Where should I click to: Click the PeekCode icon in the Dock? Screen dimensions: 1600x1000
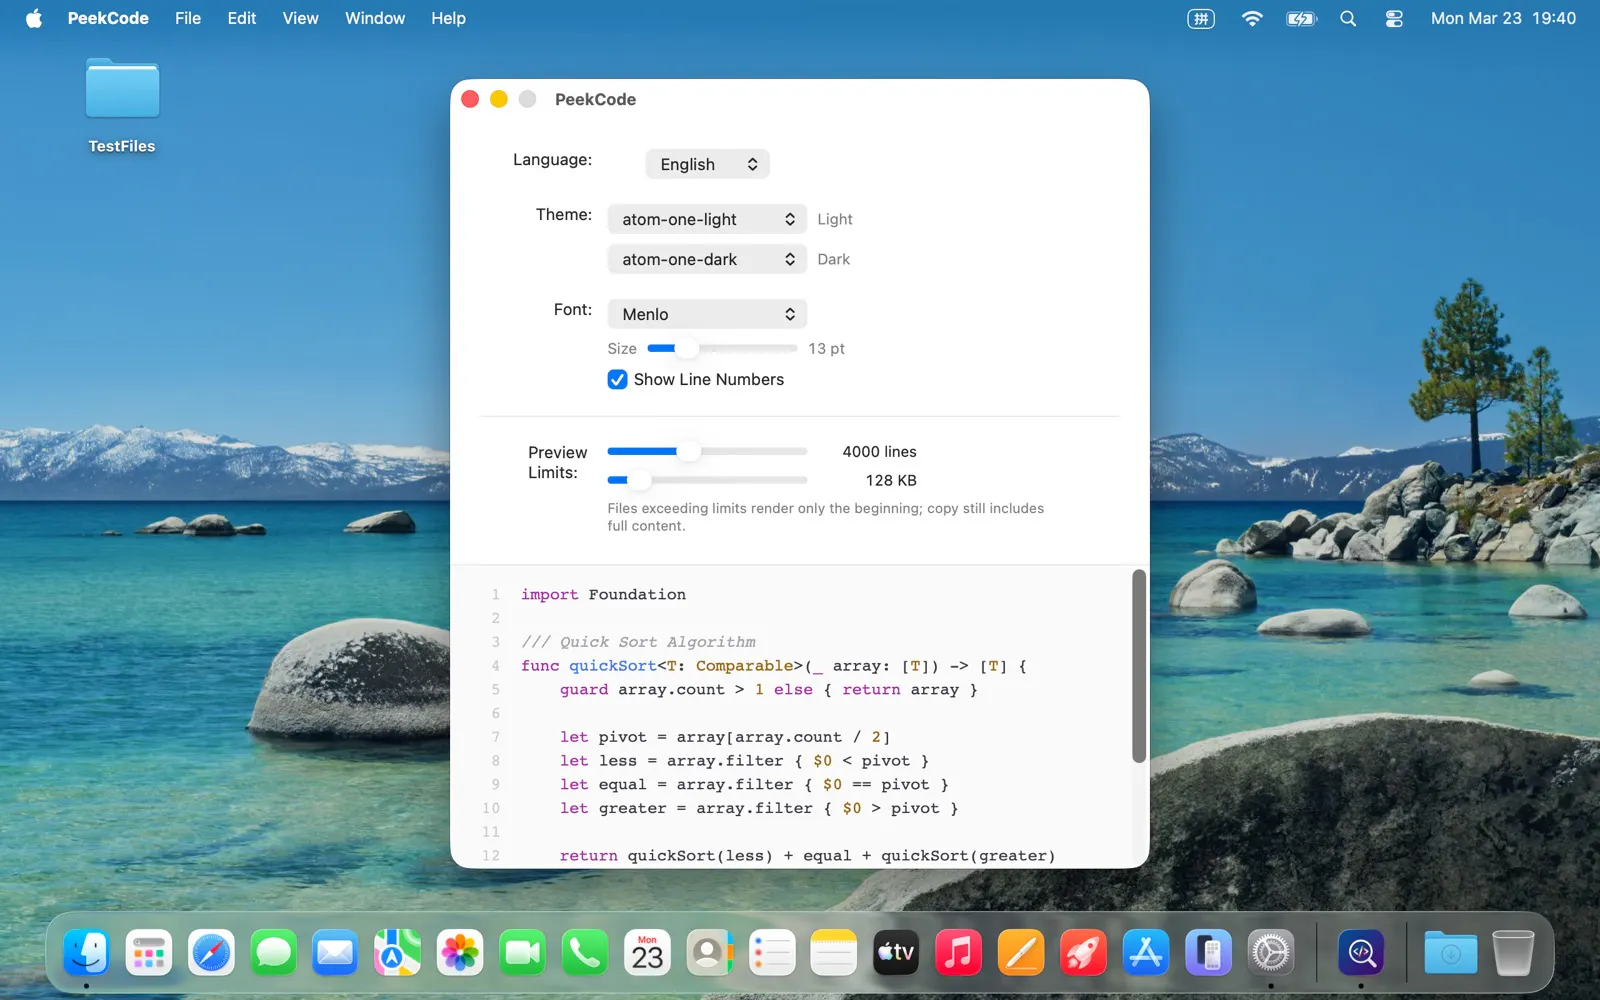[x=1361, y=953]
